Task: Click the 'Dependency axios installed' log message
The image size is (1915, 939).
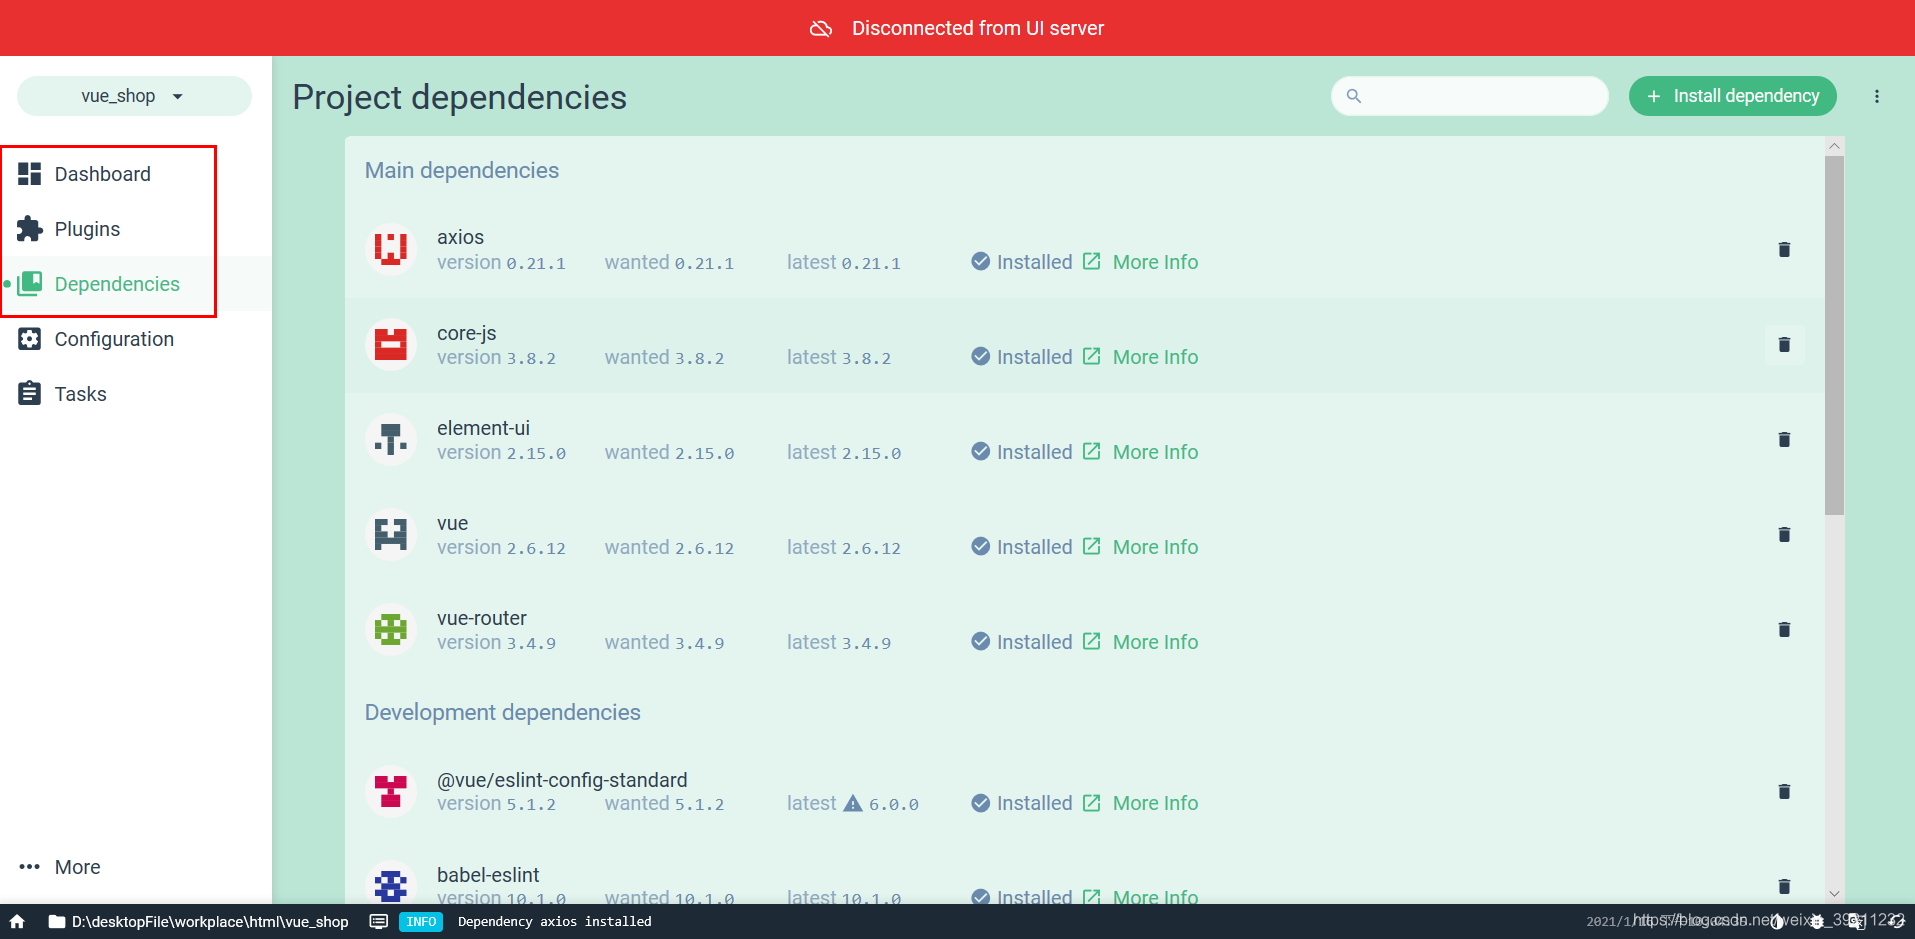Action: click(555, 922)
